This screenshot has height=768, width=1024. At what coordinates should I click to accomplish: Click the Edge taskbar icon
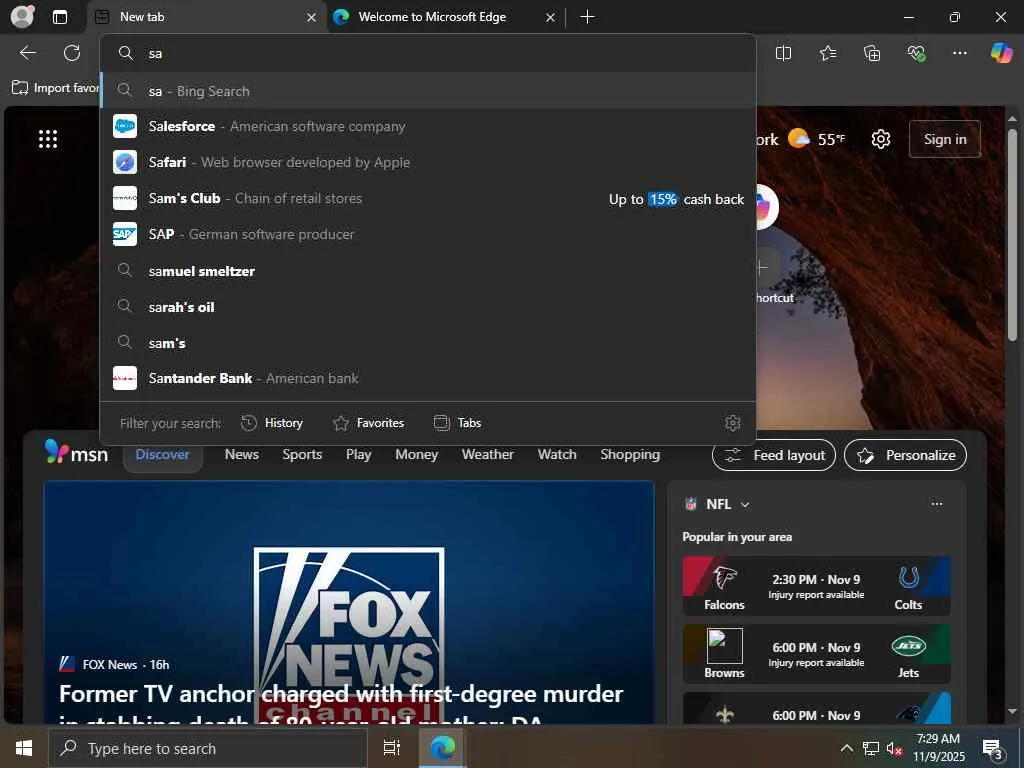(x=442, y=748)
